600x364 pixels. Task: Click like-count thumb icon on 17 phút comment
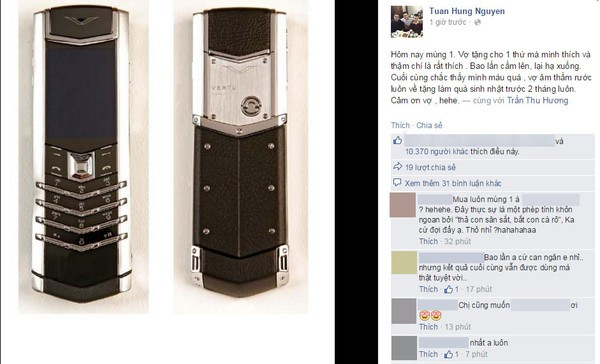point(448,289)
